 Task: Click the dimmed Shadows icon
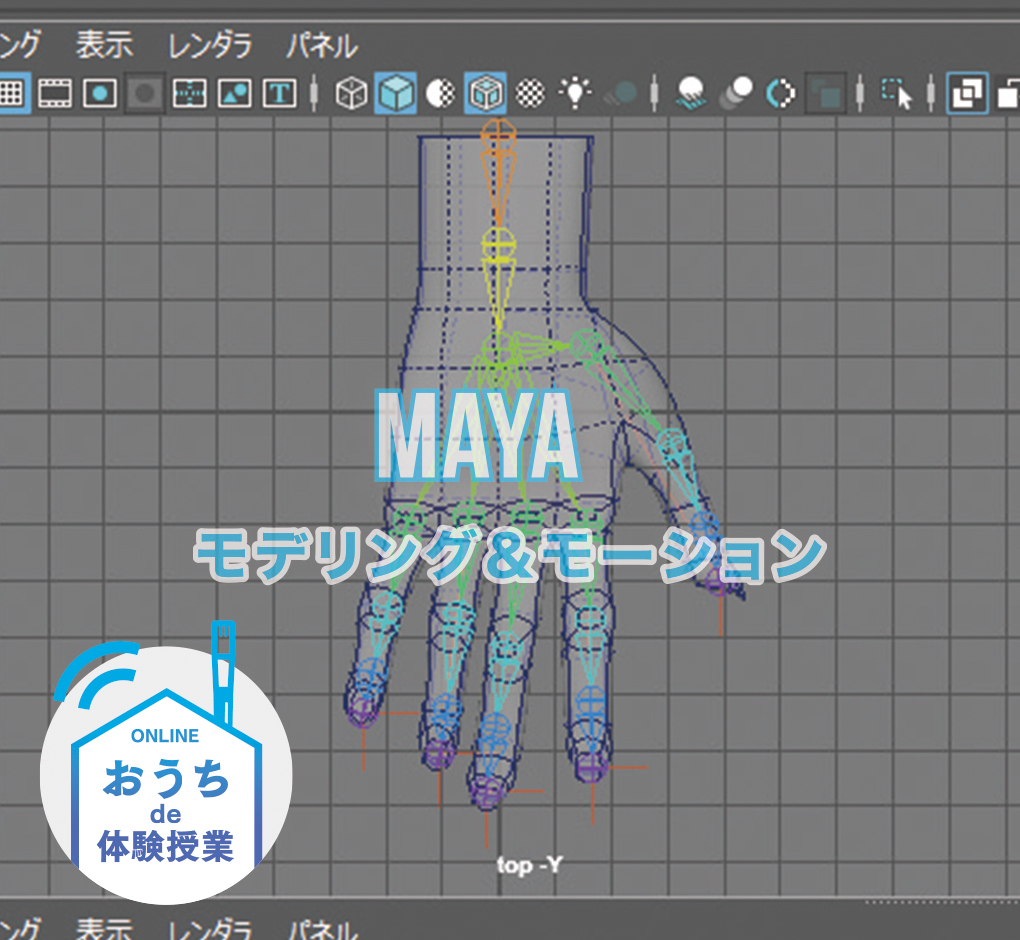620,93
